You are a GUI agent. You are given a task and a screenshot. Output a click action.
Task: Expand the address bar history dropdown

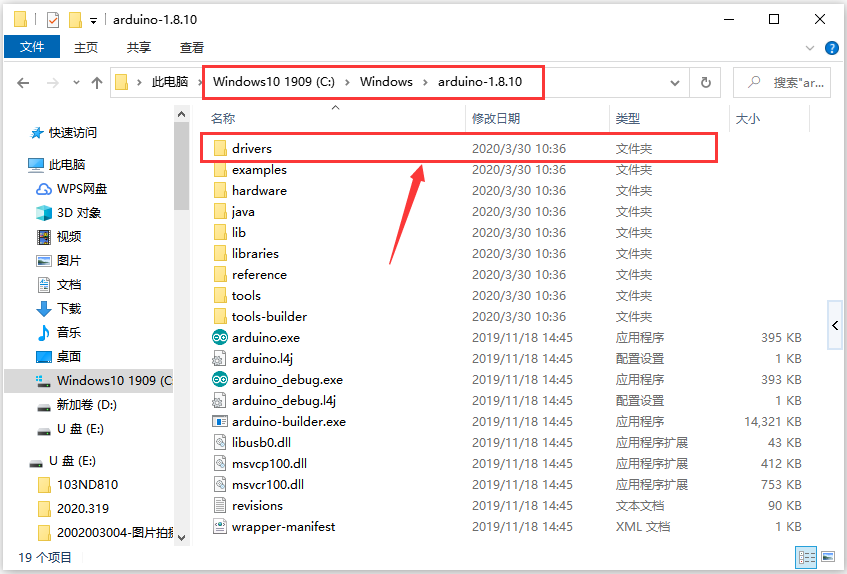(675, 83)
